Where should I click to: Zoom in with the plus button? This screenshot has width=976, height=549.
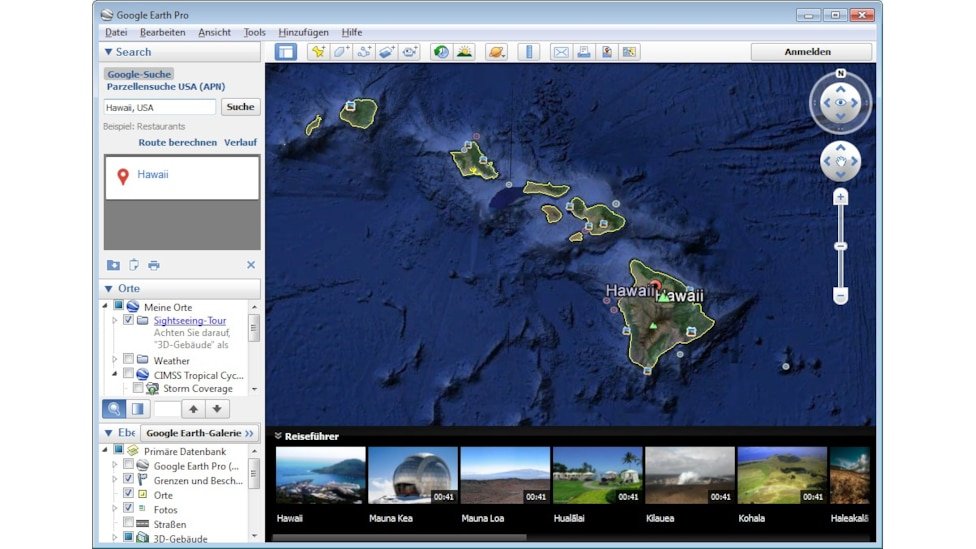(x=840, y=197)
